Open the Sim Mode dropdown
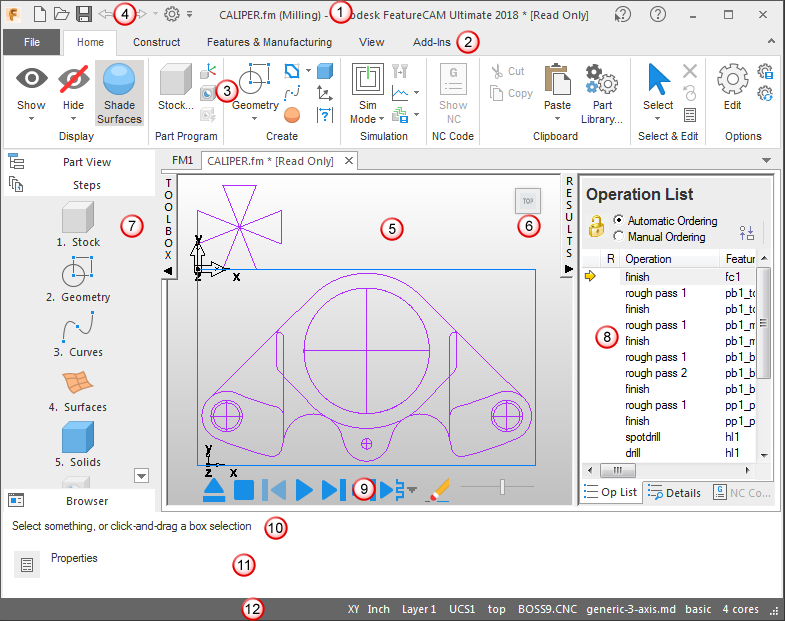The height and width of the screenshot is (621, 785). tap(381, 119)
